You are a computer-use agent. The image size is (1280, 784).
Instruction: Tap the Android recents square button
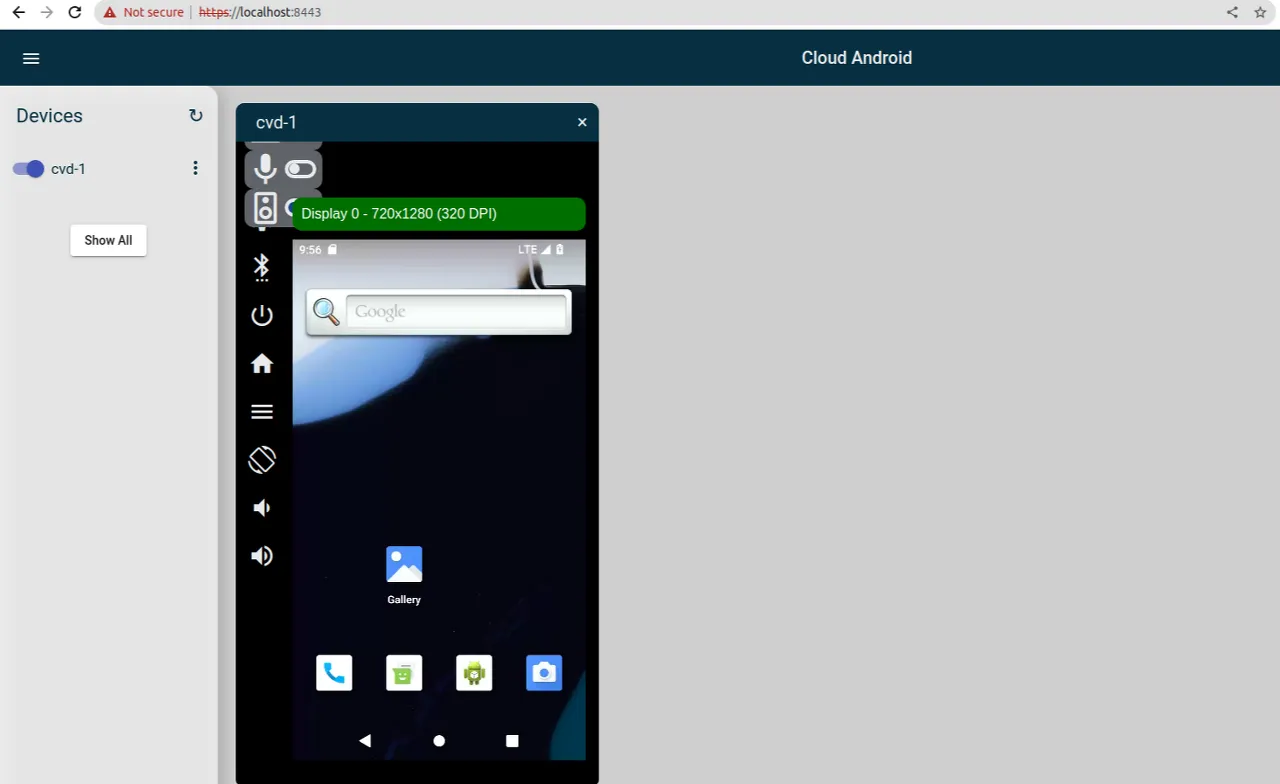[x=512, y=741]
